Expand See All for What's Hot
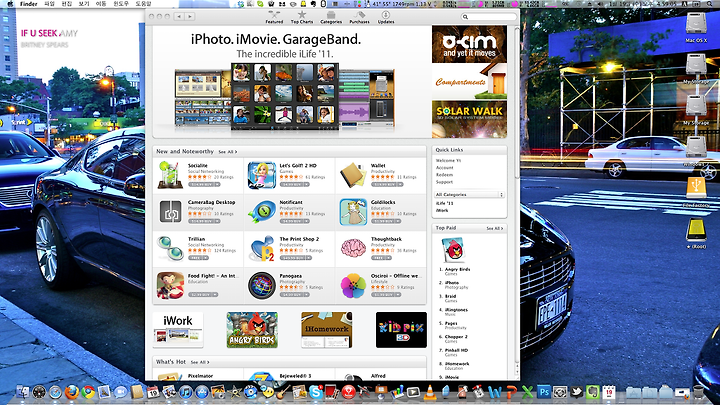This screenshot has width=720, height=405. 200,362
